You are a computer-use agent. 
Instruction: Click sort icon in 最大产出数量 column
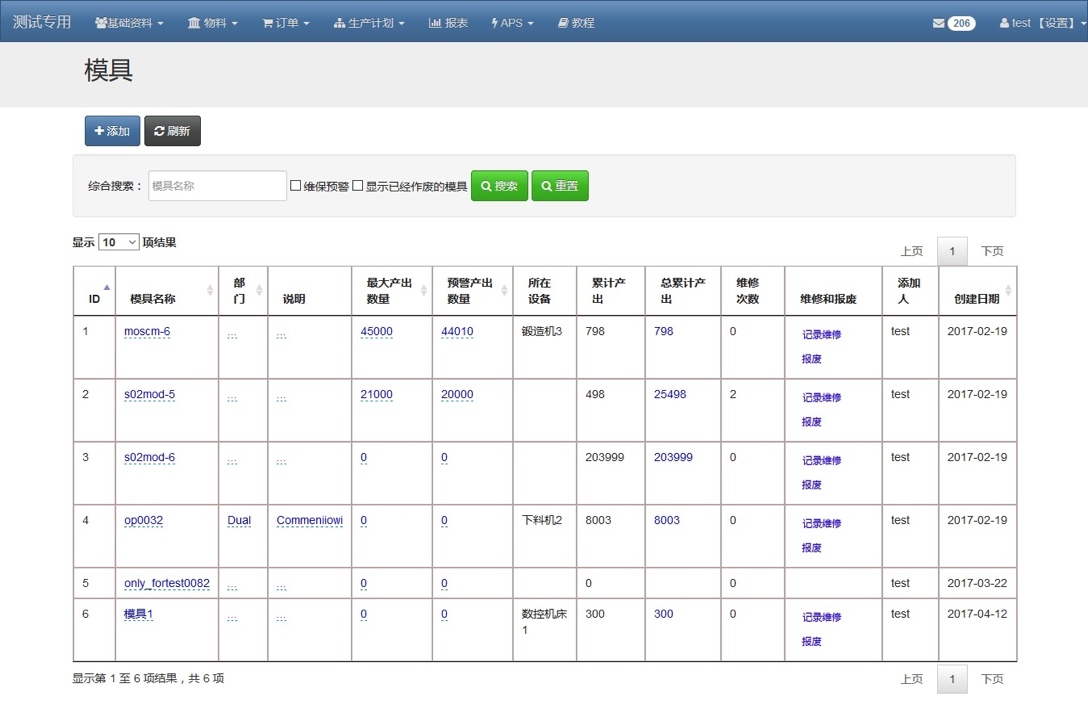point(424,291)
